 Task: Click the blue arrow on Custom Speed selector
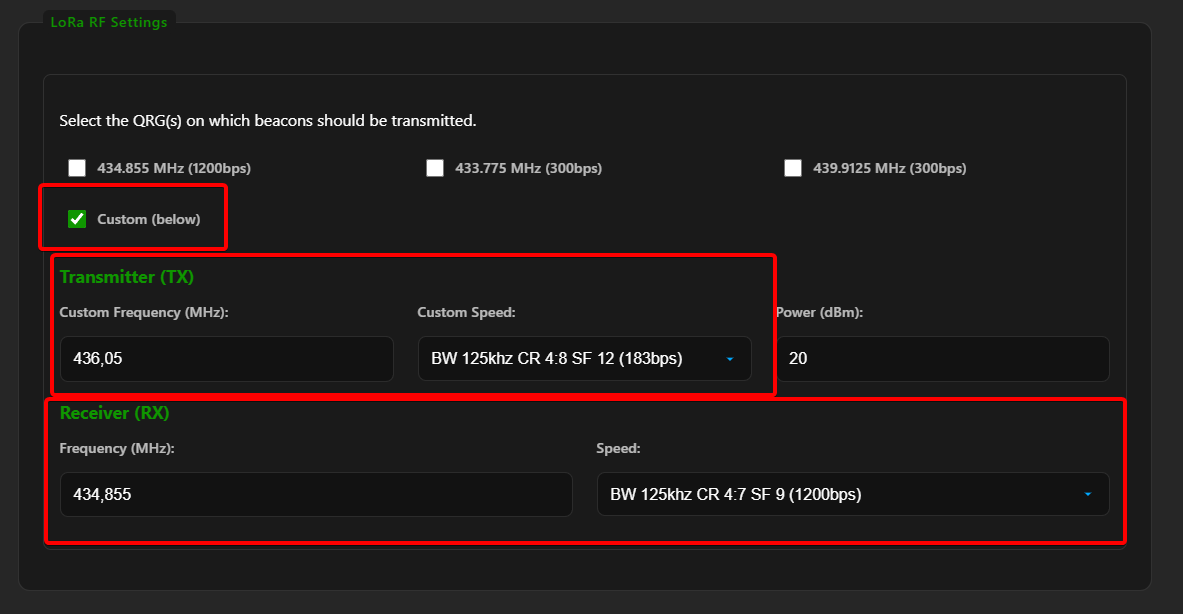tap(729, 359)
